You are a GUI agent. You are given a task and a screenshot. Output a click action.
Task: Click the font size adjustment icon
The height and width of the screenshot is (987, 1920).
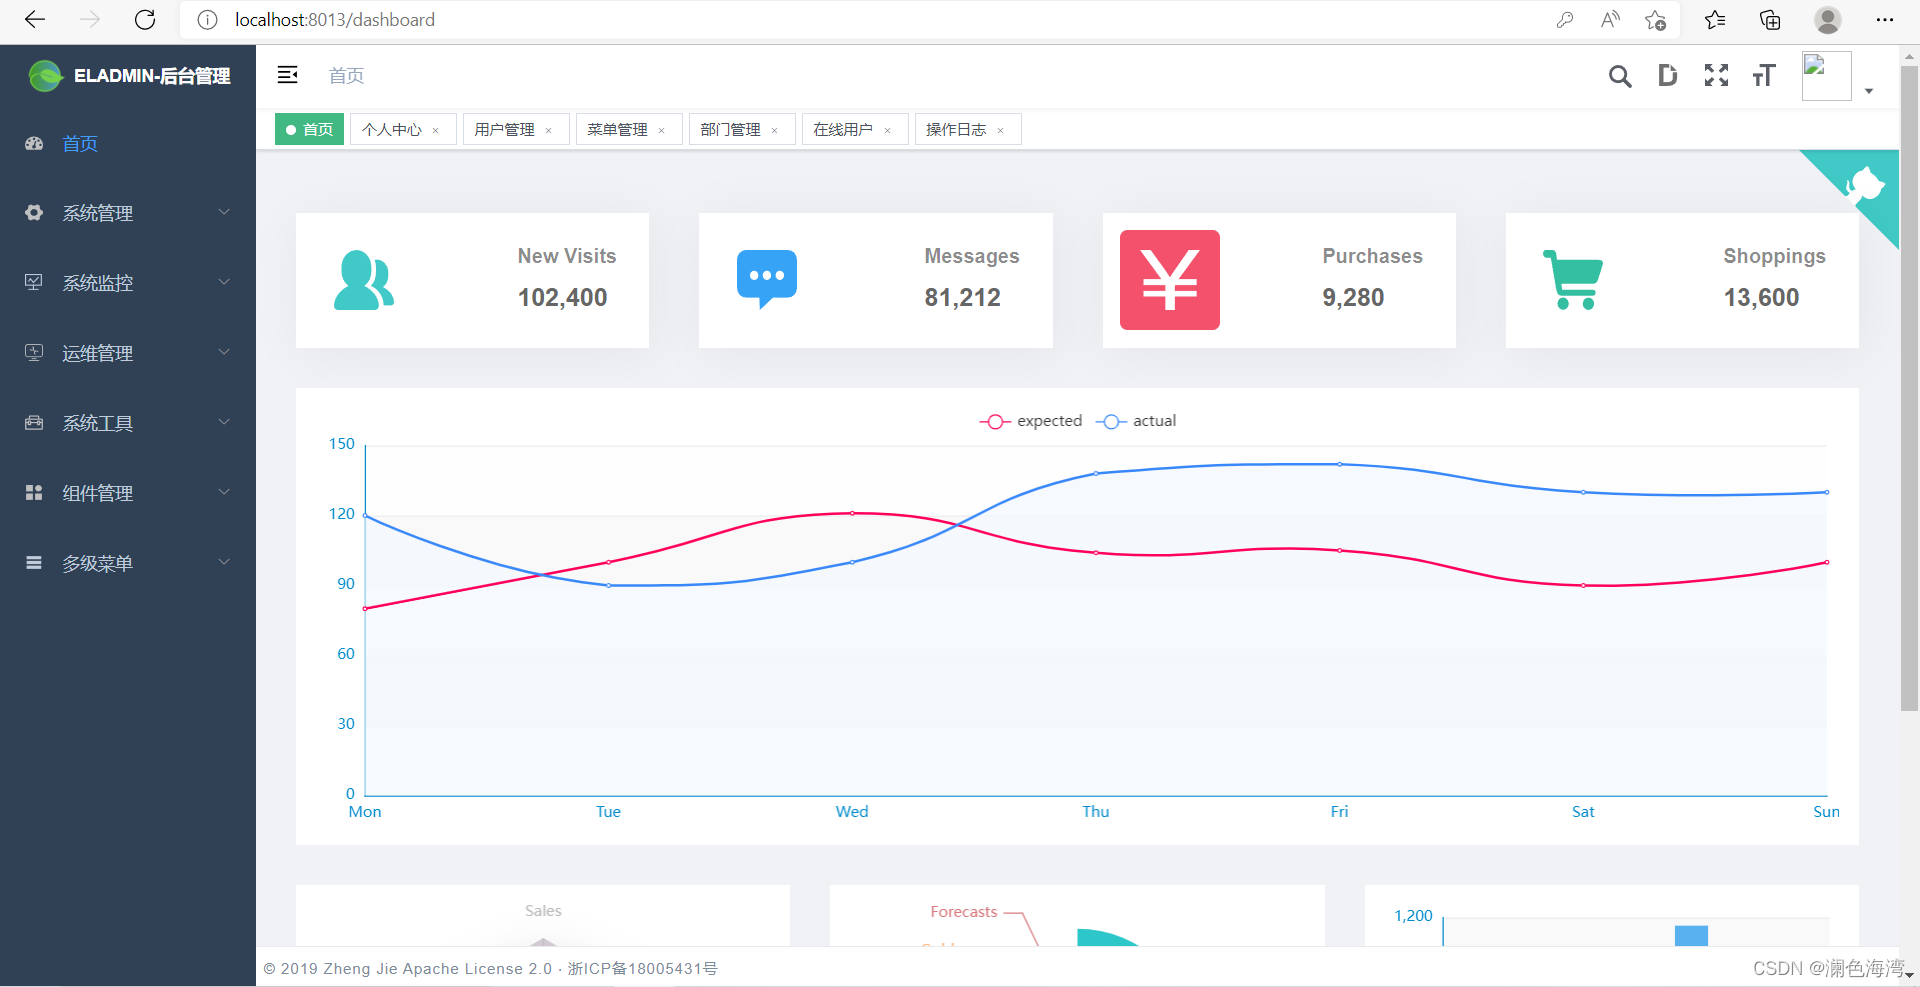click(1763, 75)
